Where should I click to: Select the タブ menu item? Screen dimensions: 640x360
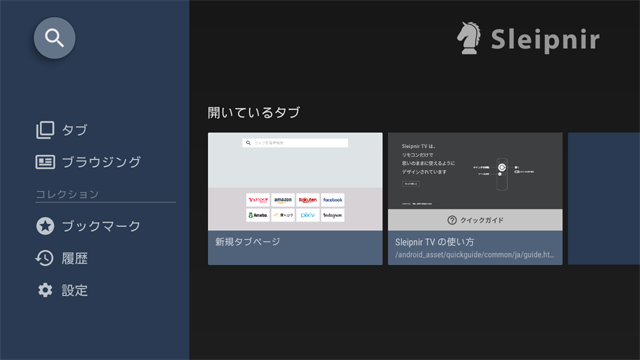pyautogui.click(x=75, y=130)
